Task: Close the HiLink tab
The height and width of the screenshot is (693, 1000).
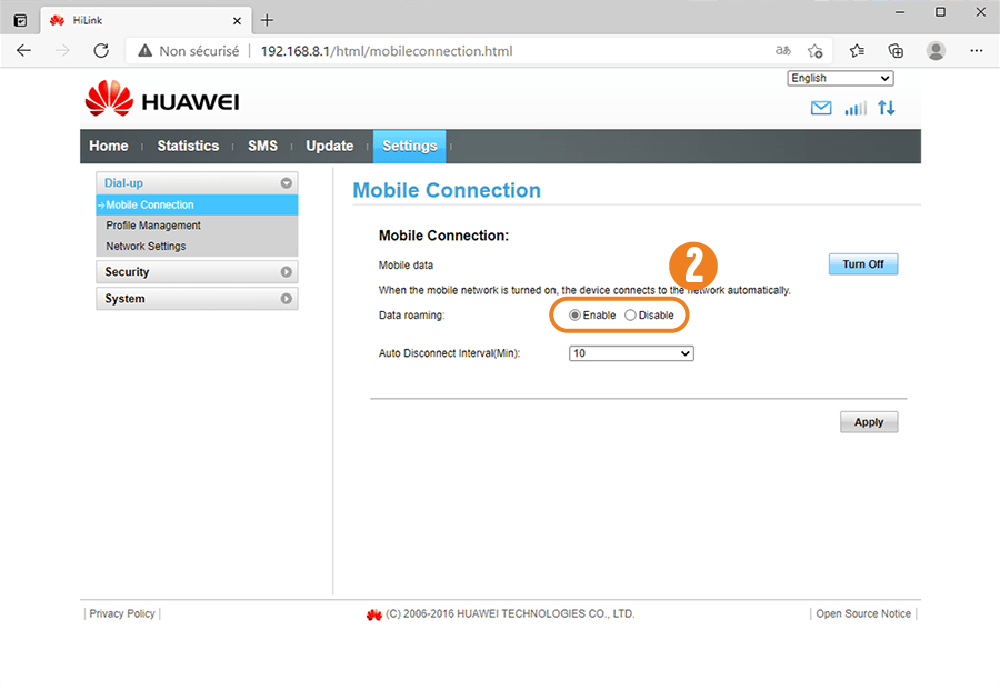Action: point(237,20)
